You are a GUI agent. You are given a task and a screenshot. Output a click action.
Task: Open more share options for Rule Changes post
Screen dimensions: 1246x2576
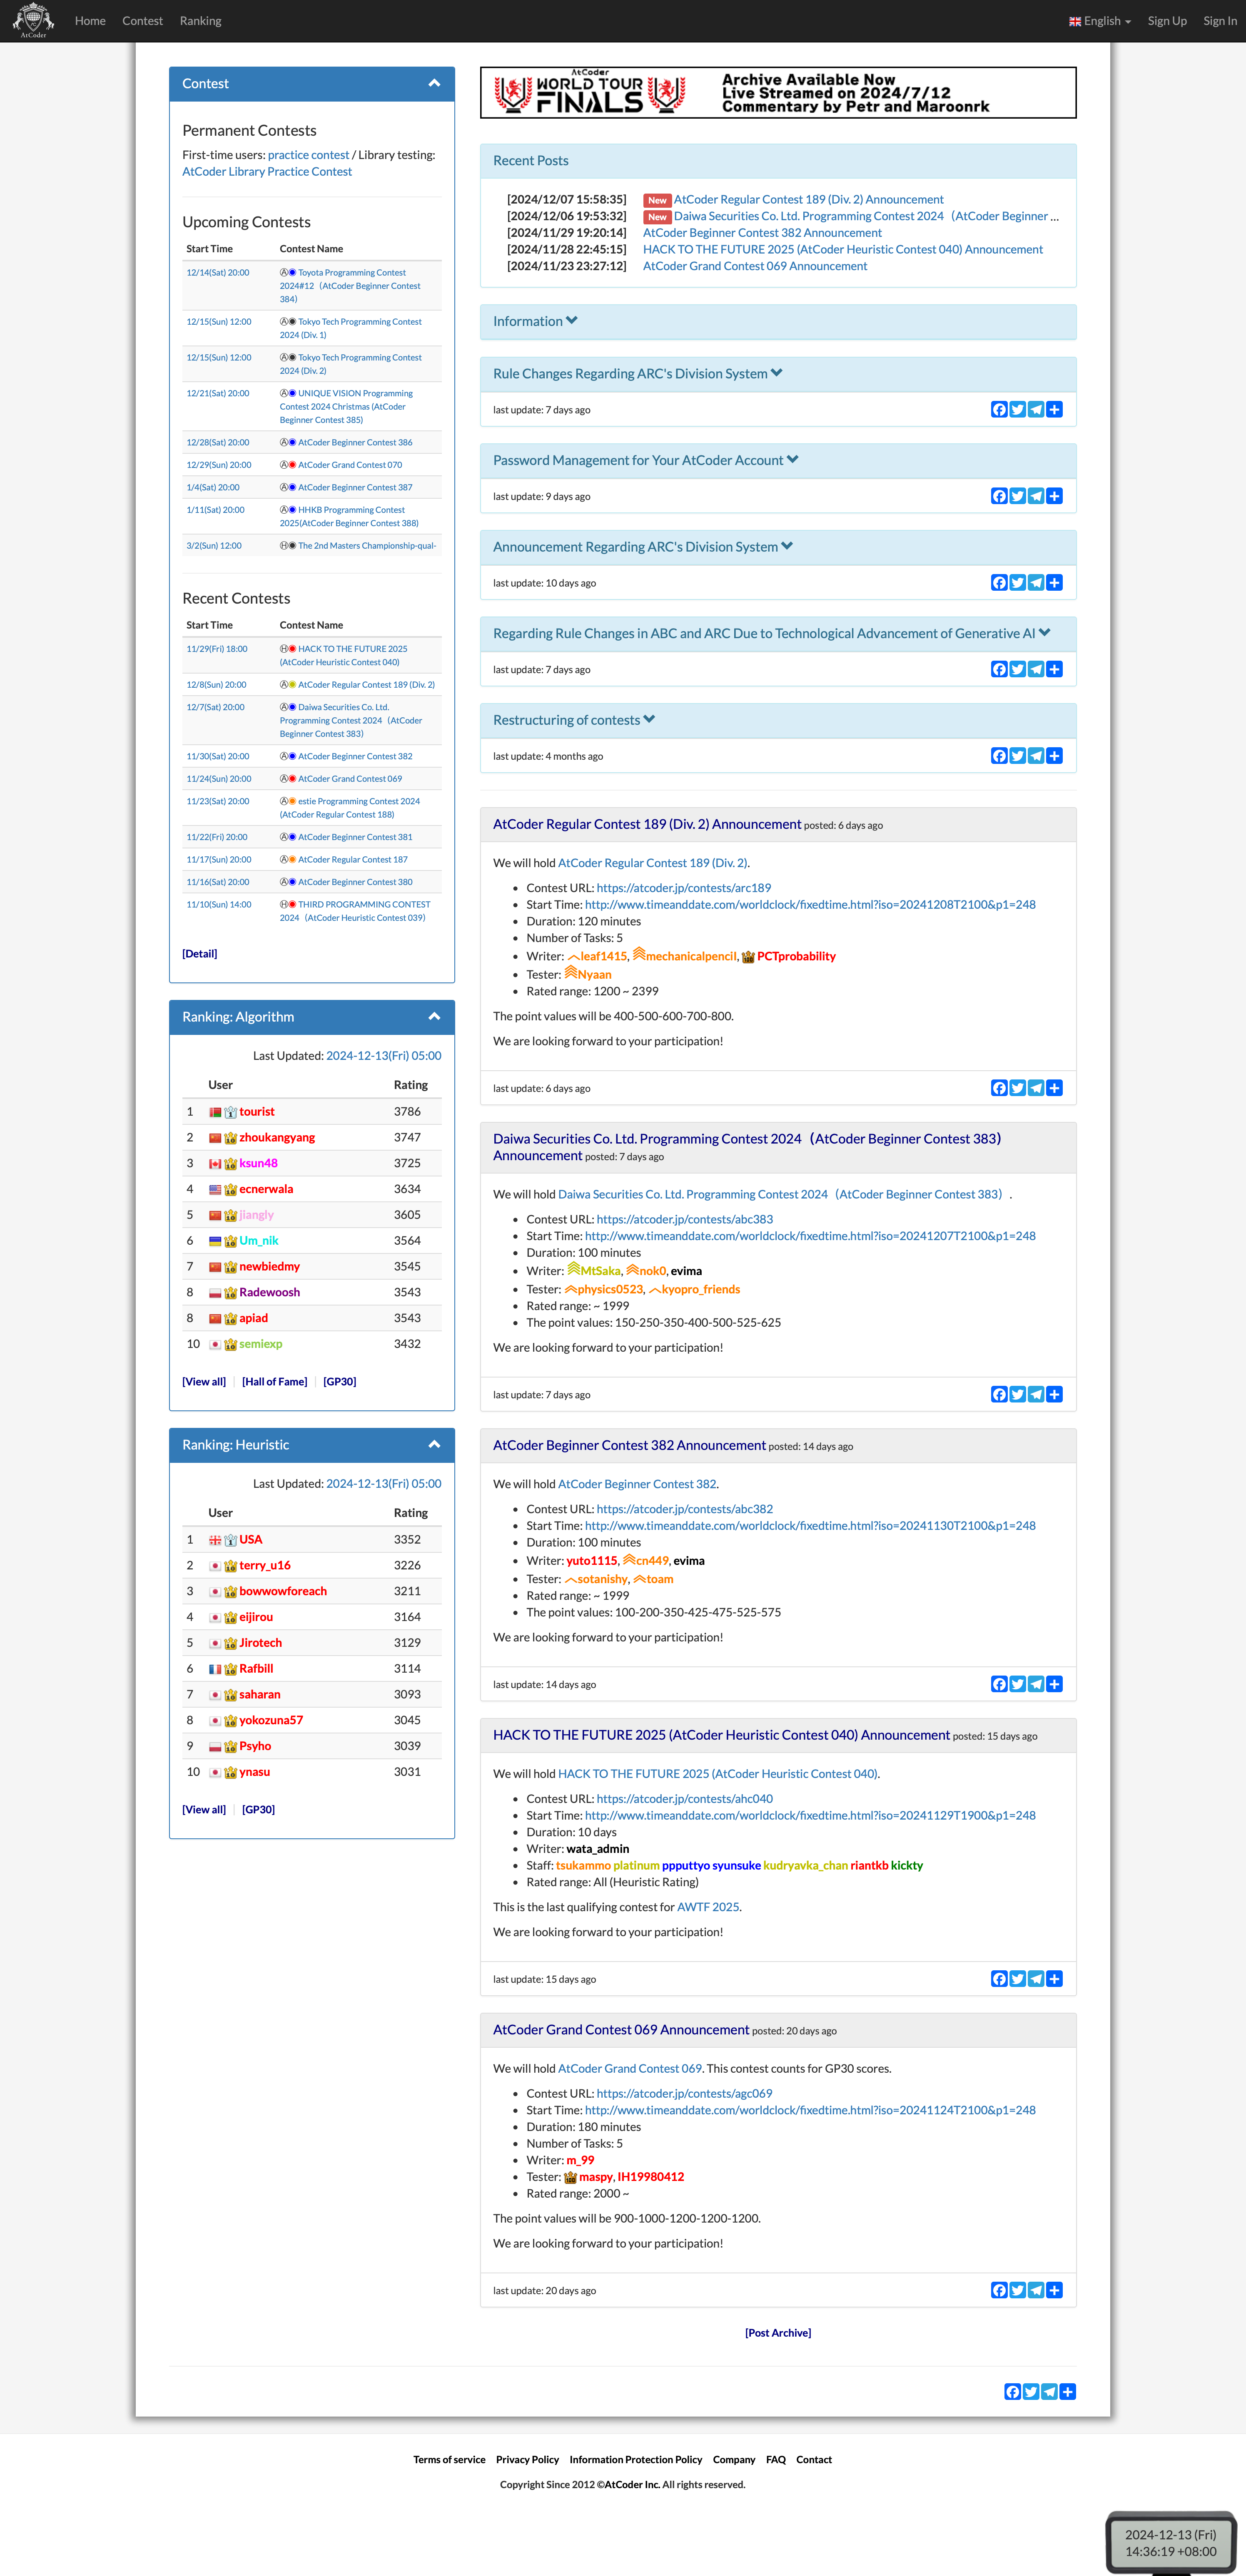point(1054,410)
